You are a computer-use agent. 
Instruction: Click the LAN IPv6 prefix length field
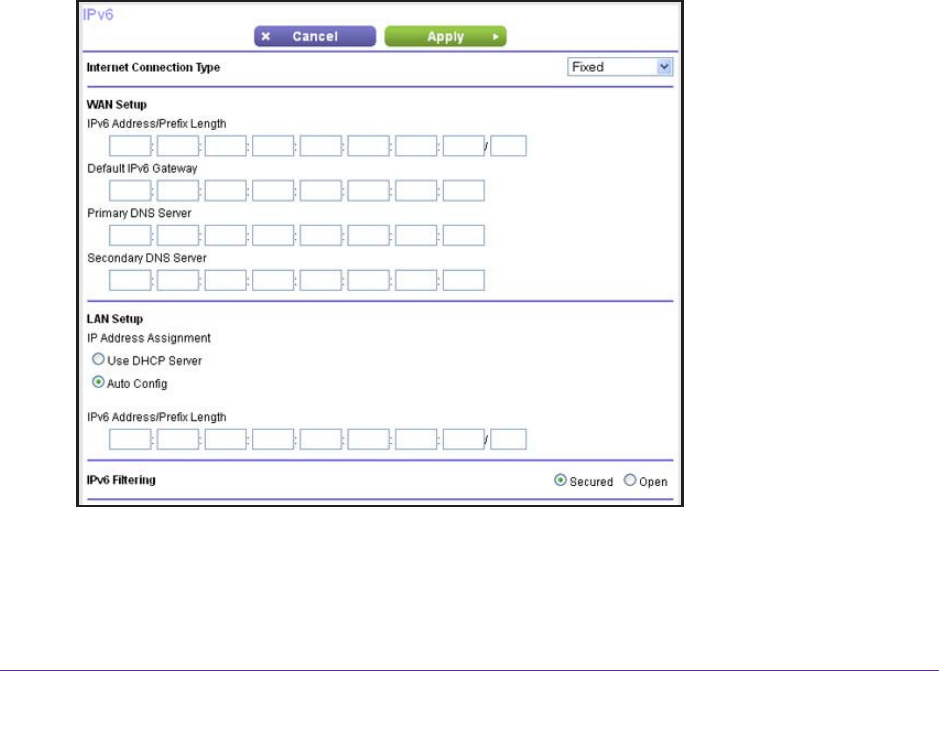click(508, 439)
